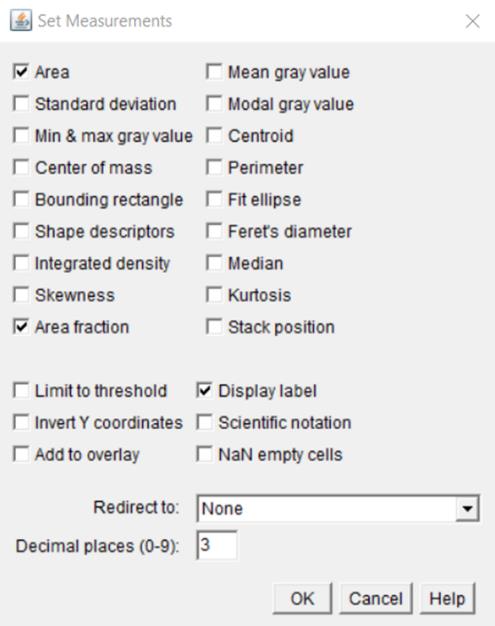Tick the NaN empty cells checkbox
This screenshot has height=626, width=495.
204,454
